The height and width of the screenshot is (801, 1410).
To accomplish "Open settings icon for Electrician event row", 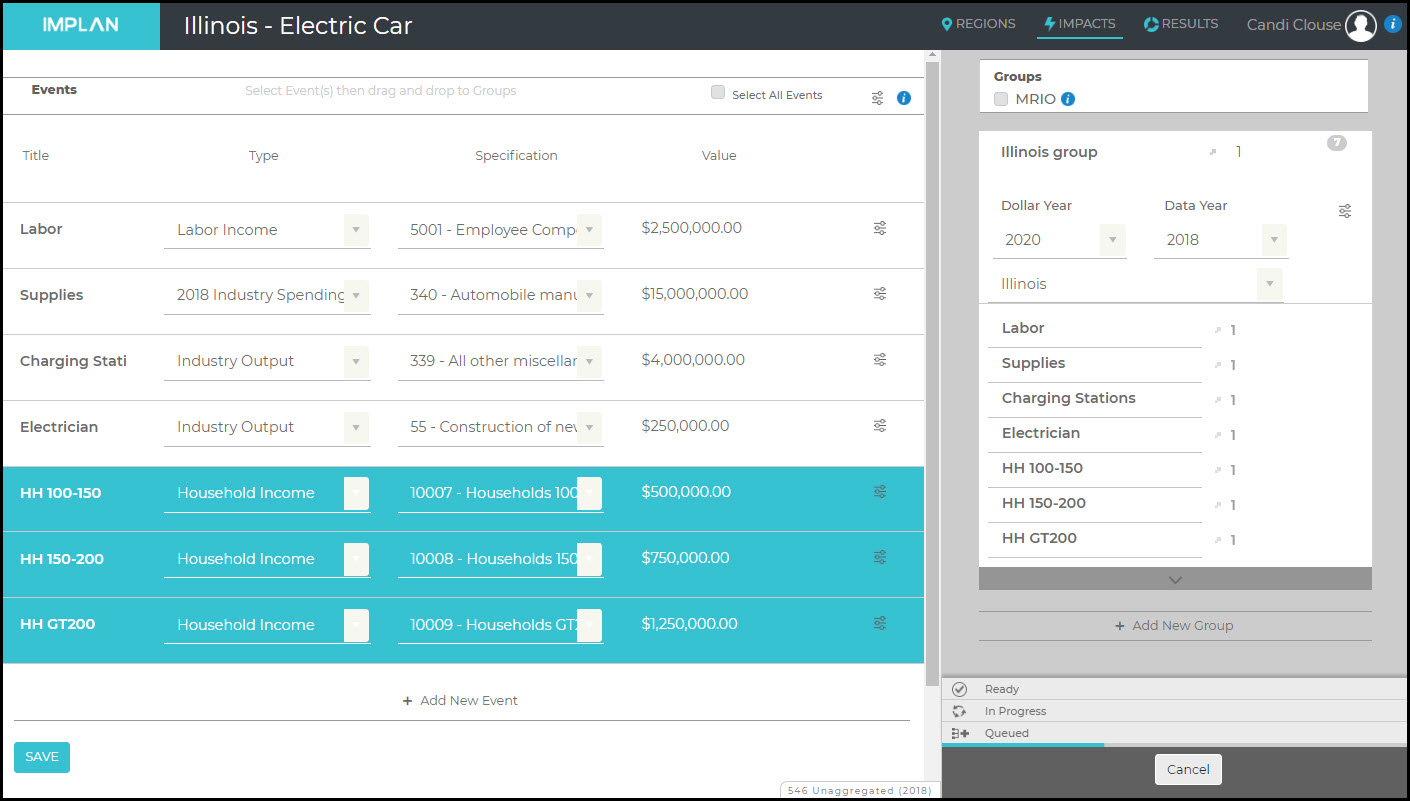I will coord(880,426).
